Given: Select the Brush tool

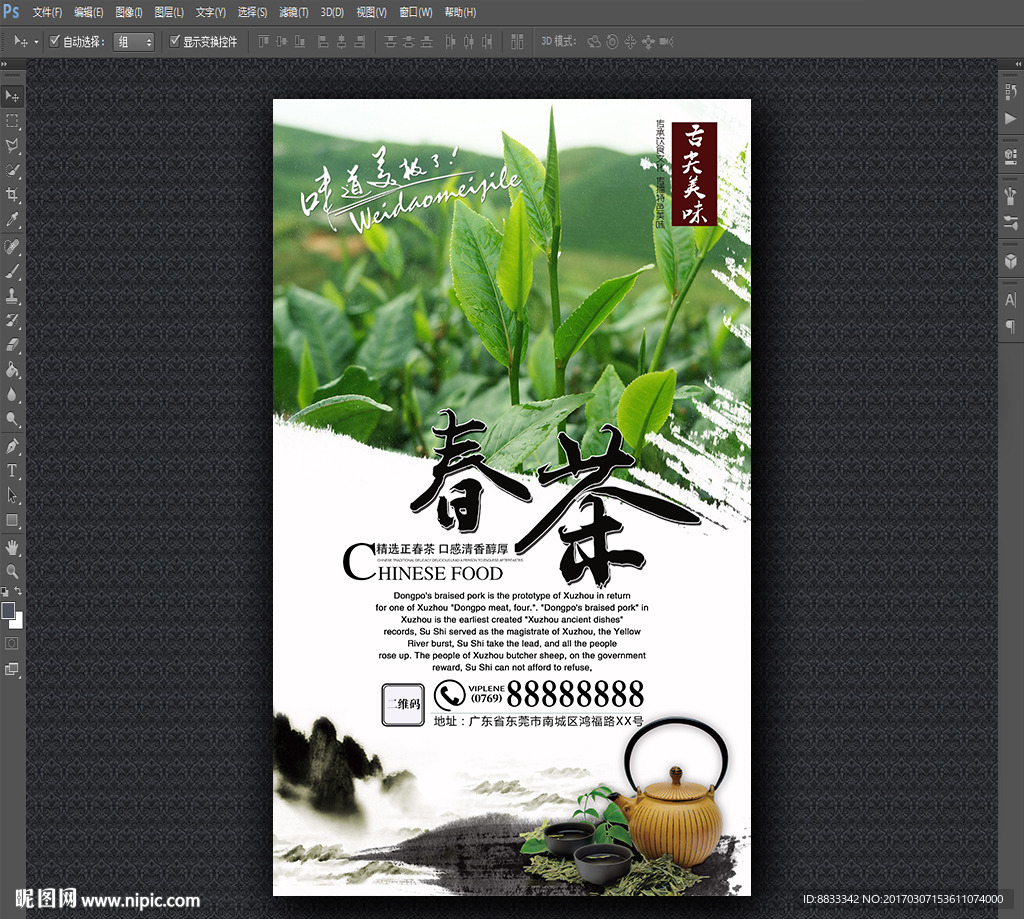Looking at the screenshot, I should point(12,271).
